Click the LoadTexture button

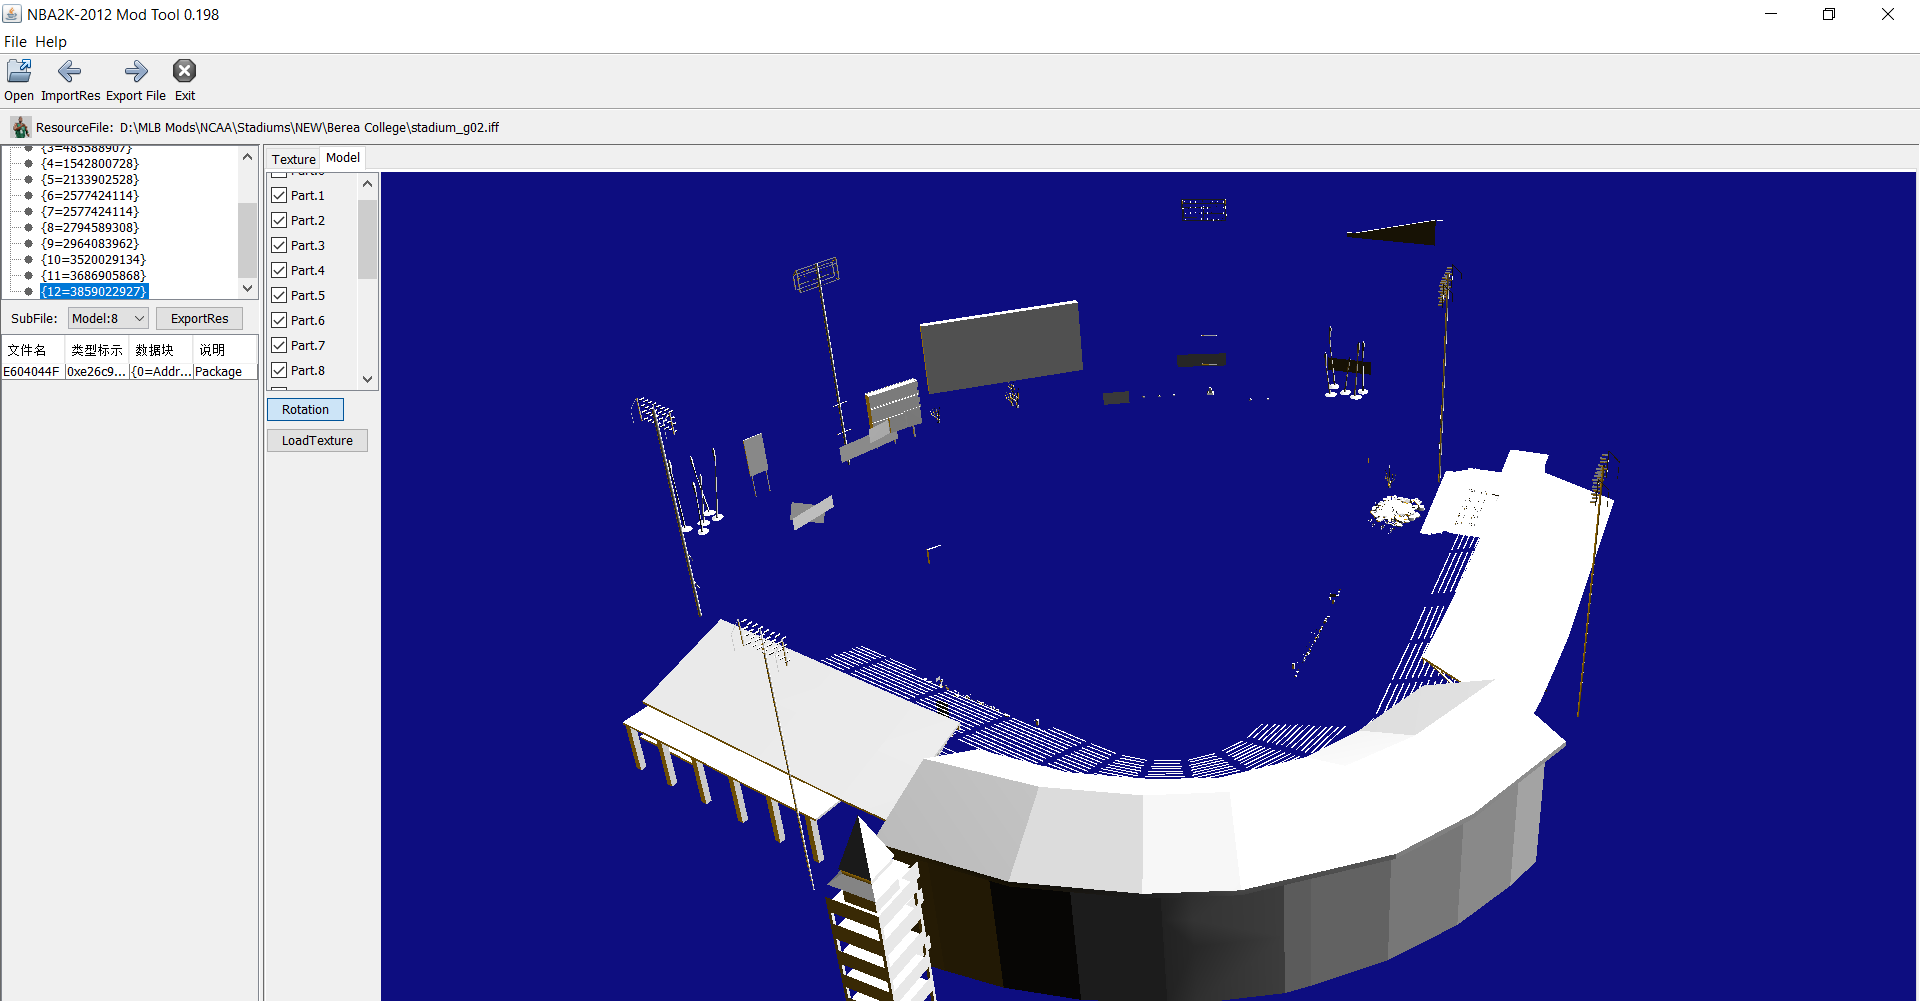[317, 440]
